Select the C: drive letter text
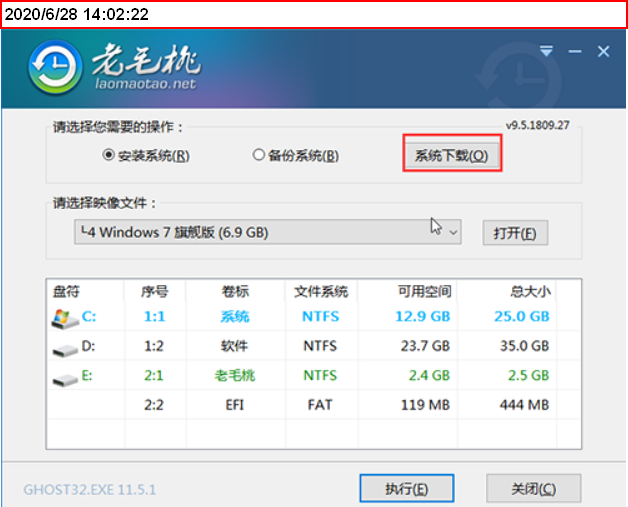Screen dimensions: 628x507 coord(89,316)
